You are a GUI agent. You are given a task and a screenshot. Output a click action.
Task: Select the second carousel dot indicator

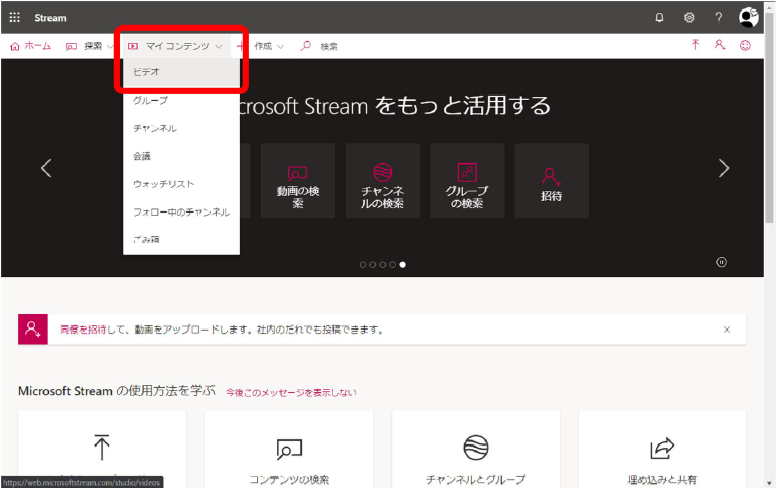(373, 265)
